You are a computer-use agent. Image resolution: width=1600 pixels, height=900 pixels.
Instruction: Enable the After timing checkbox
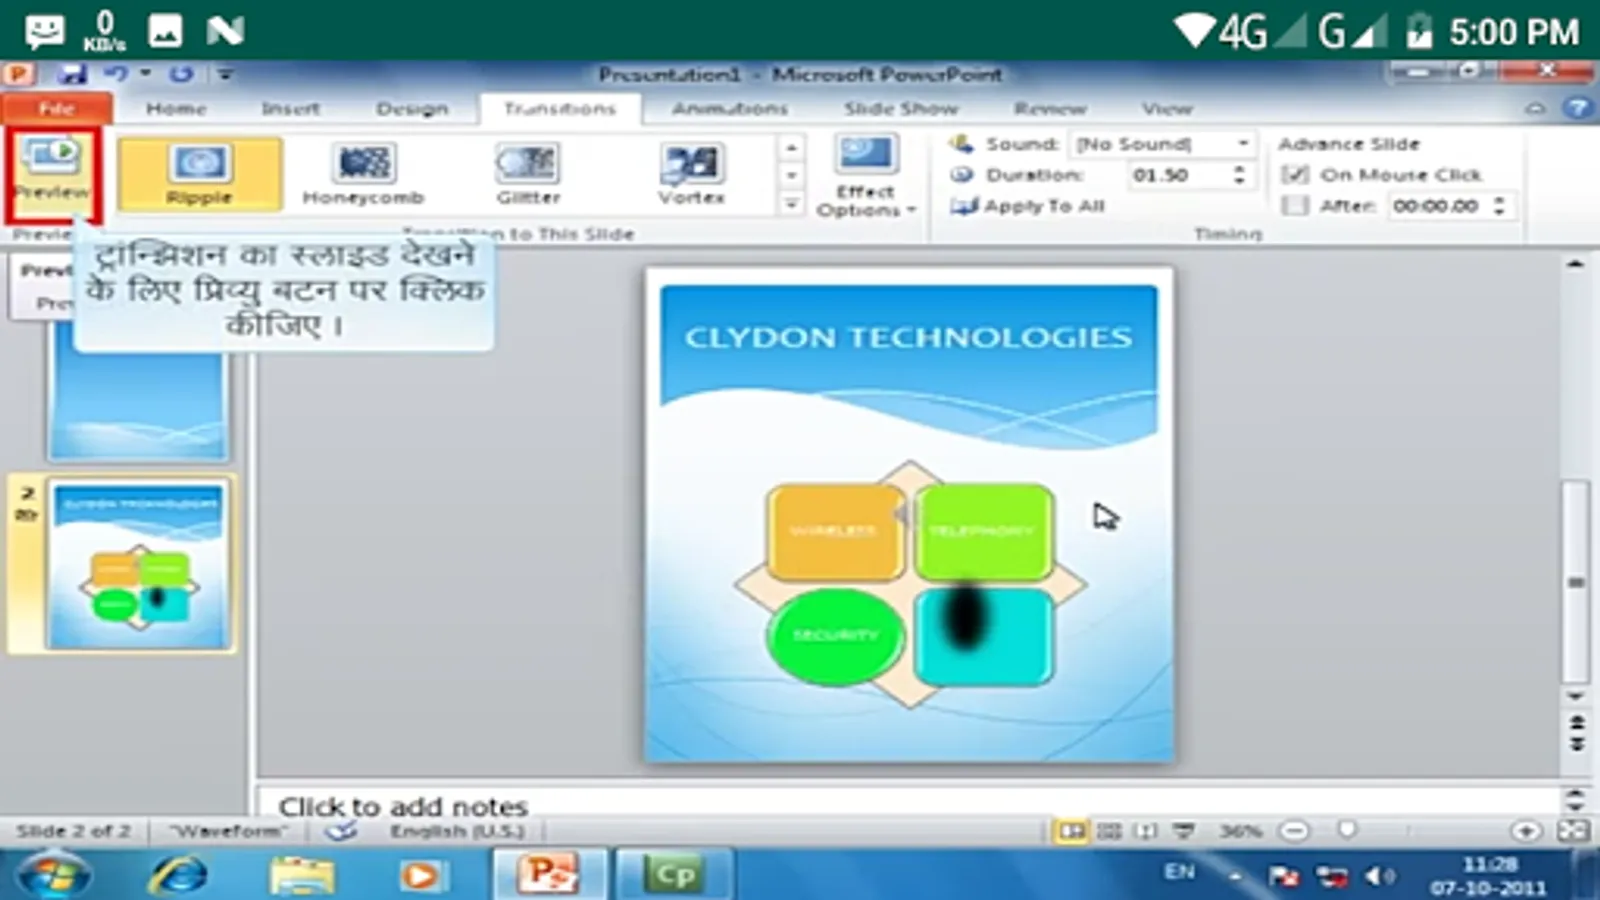1295,206
